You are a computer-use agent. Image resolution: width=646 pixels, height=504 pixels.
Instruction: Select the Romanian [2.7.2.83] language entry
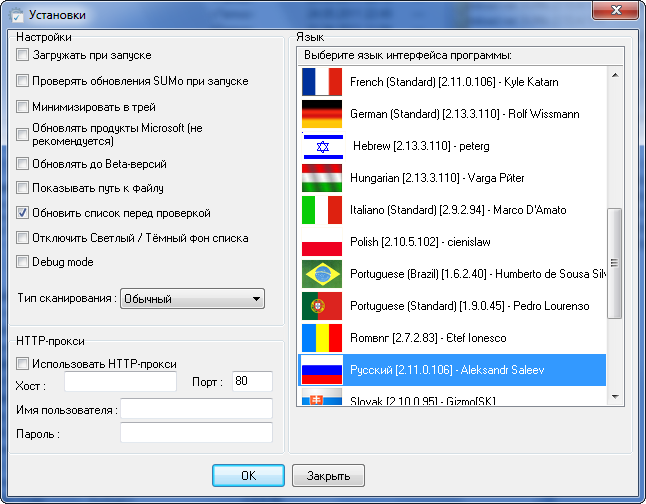pyautogui.click(x=452, y=338)
